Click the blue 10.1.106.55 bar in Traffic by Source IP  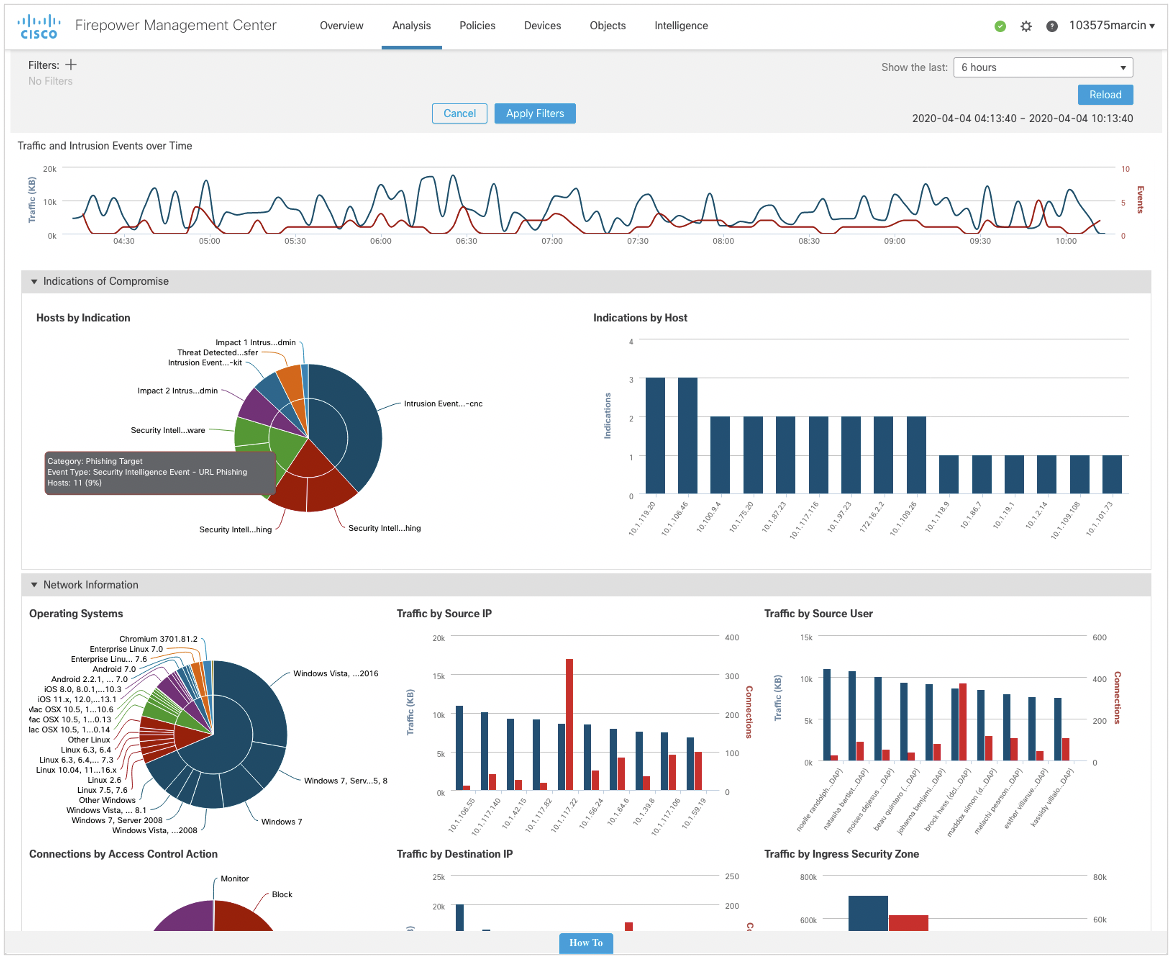point(459,748)
